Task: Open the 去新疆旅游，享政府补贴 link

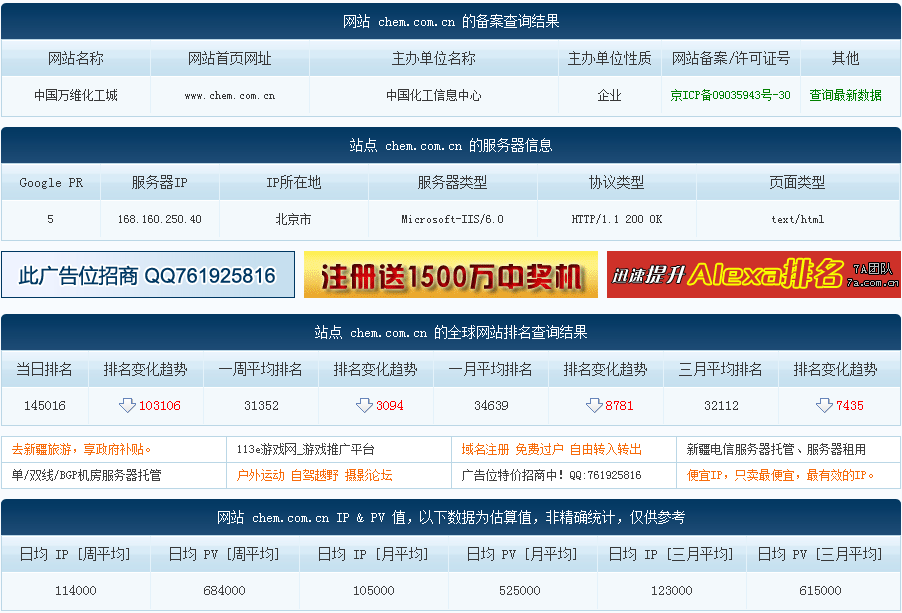Action: [x=81, y=449]
